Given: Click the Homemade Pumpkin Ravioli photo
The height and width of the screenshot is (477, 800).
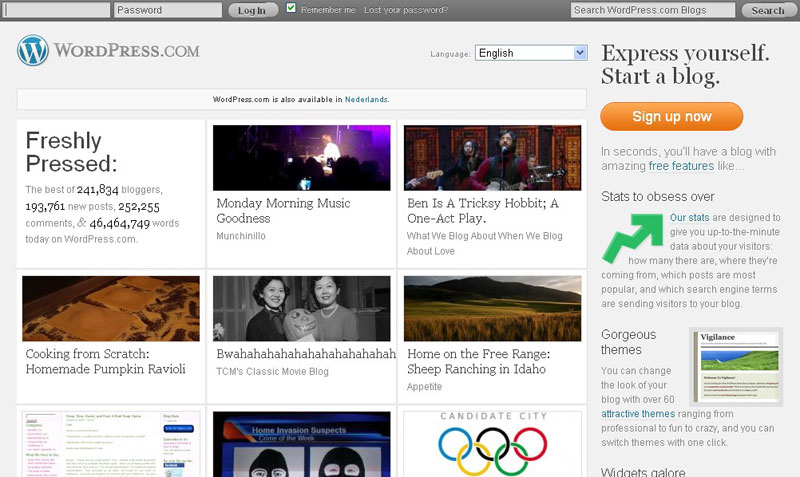Looking at the screenshot, I should 110,308.
